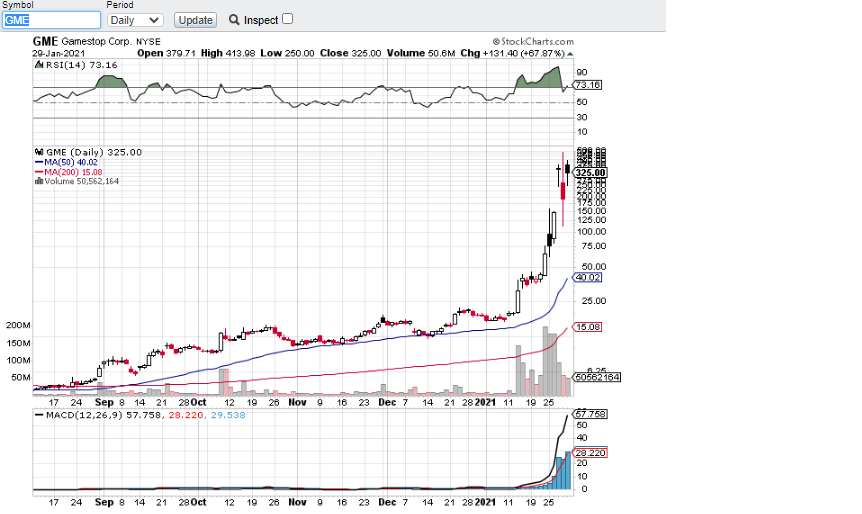The height and width of the screenshot is (514, 862).
Task: Click the green up-triangle change indicator
Action: coord(570,54)
